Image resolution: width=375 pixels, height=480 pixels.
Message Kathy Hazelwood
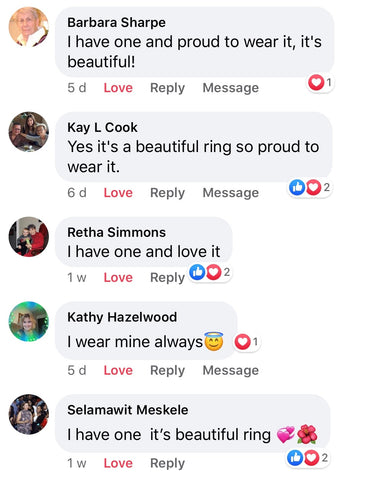pos(231,370)
